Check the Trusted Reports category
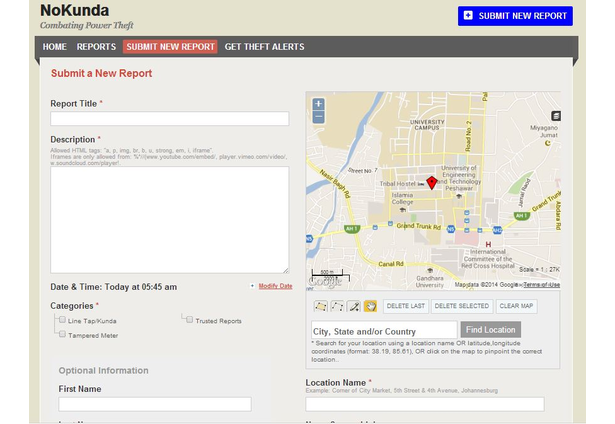The image size is (615, 424). click(x=190, y=320)
